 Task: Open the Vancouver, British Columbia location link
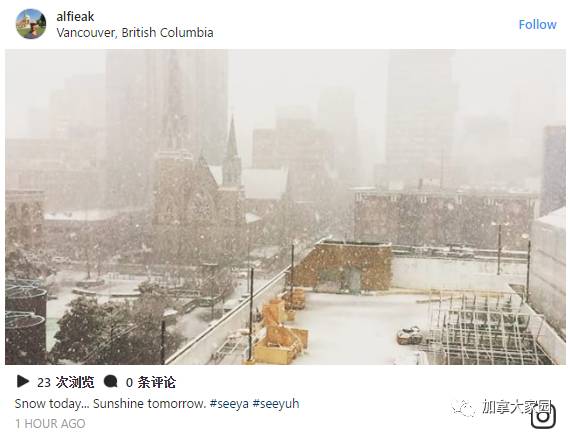135,32
